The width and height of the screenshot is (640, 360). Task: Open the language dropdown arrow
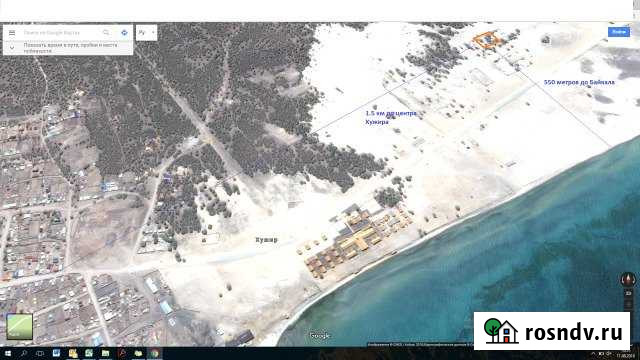tap(153, 33)
